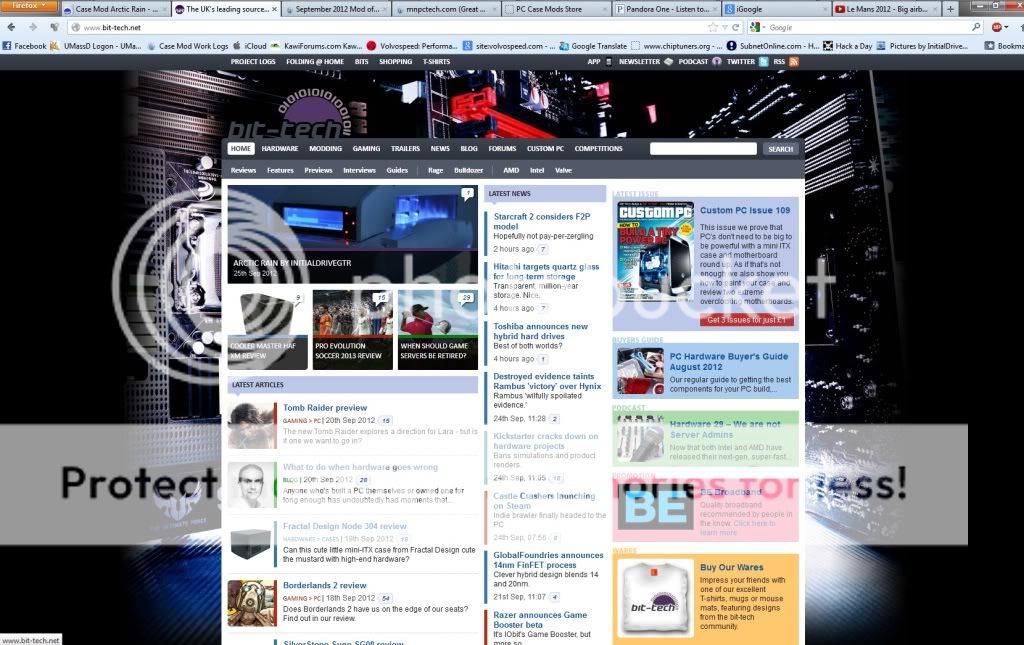Select COMPETITIONS in the site navigation
This screenshot has width=1024, height=645.
click(x=598, y=149)
